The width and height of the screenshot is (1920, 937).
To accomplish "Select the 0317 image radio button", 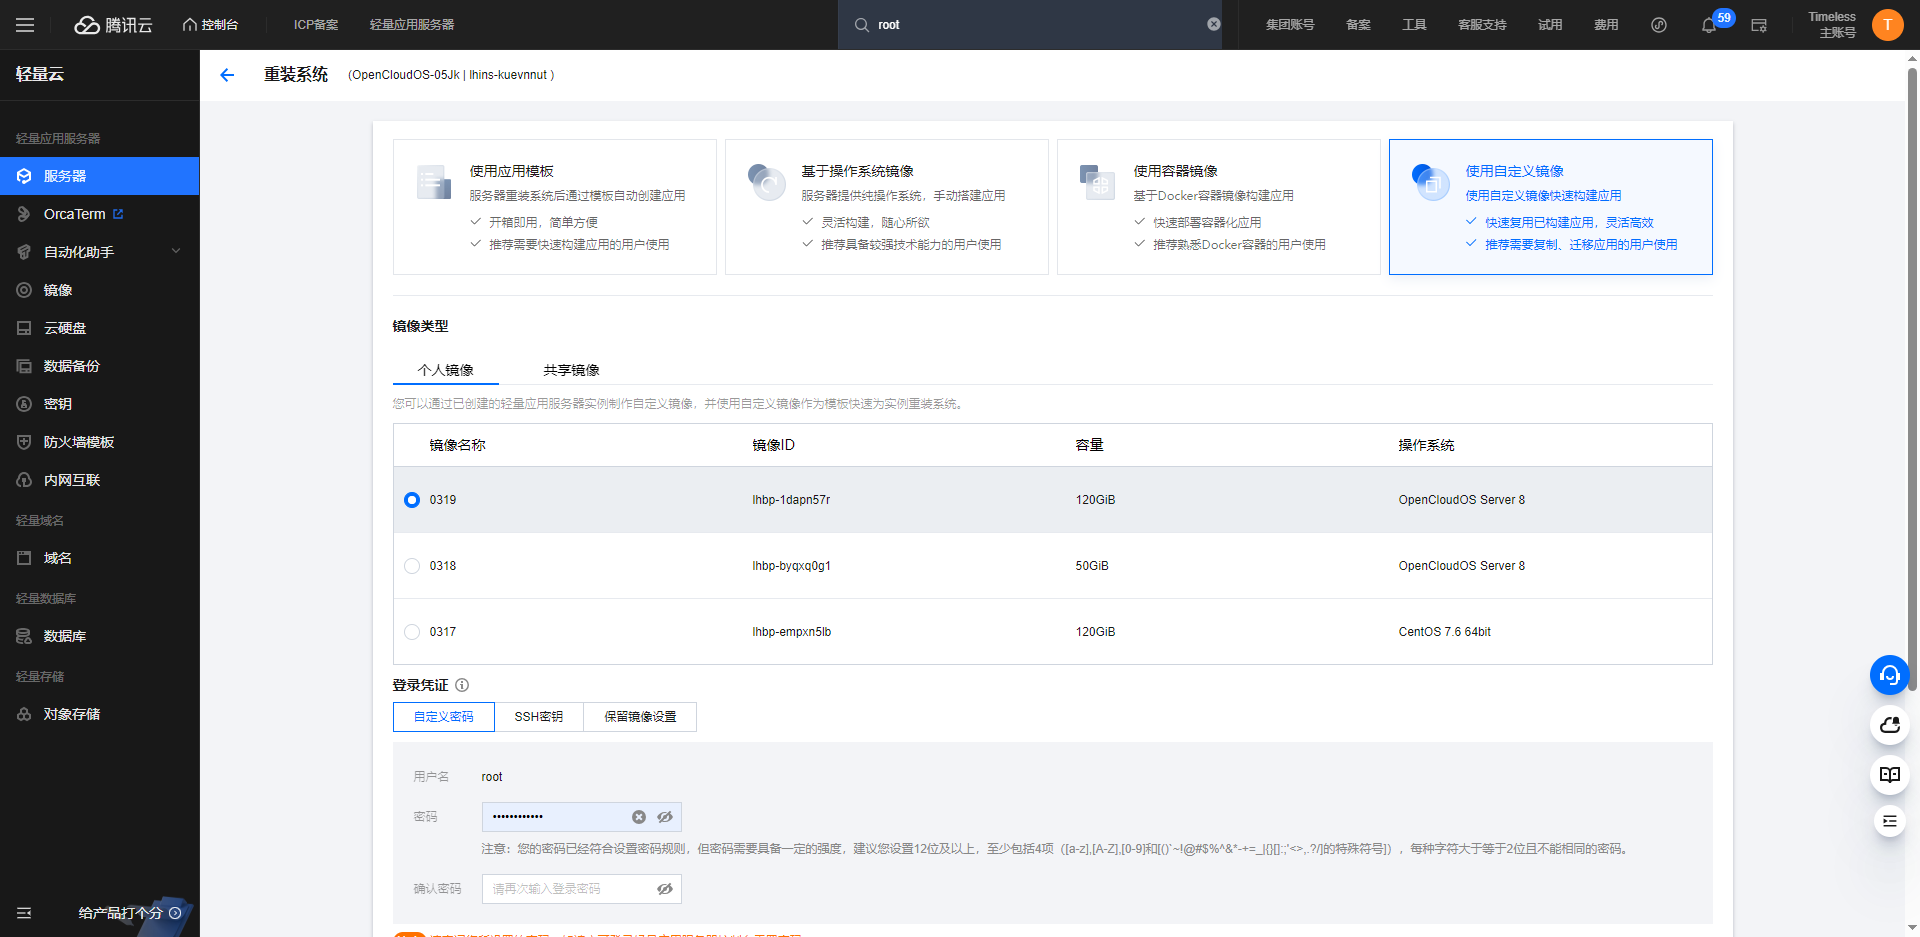I will 412,632.
